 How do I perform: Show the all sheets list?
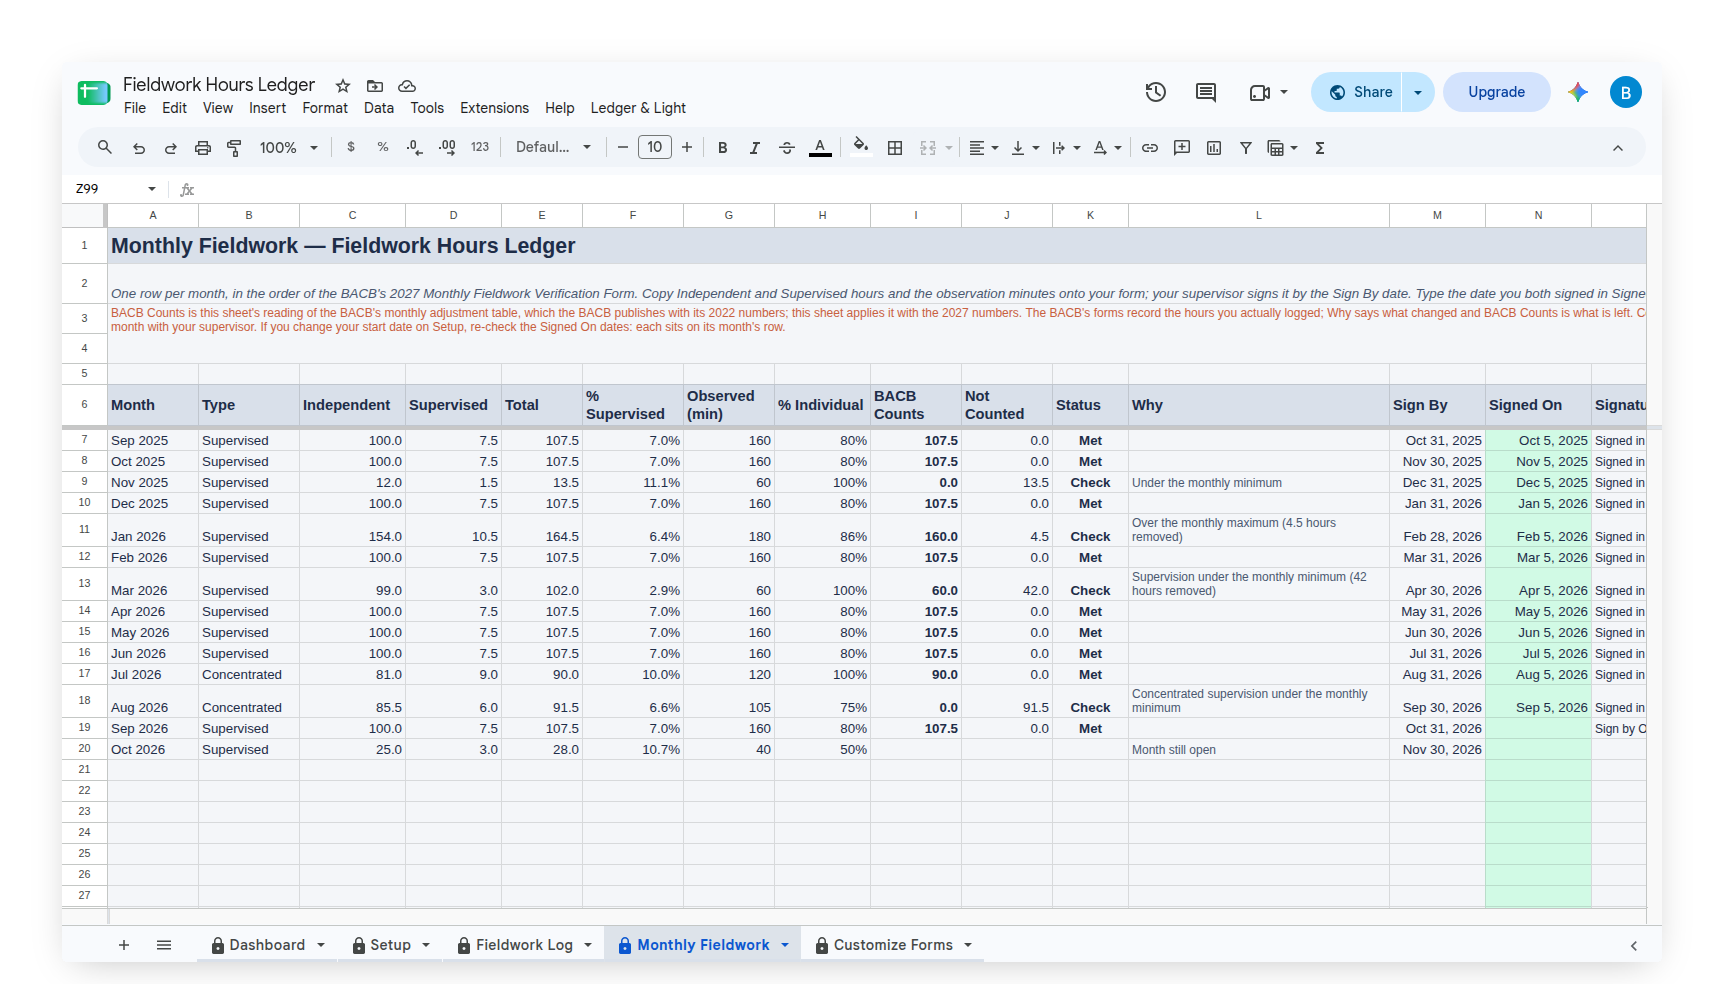pyautogui.click(x=164, y=945)
